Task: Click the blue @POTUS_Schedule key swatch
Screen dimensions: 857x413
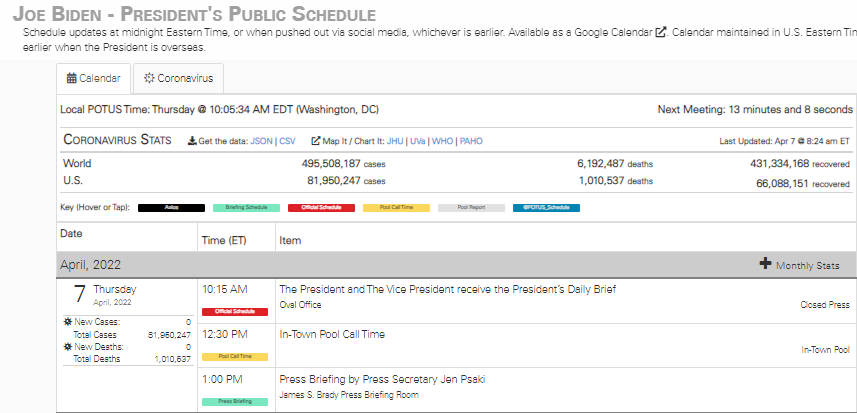Action: click(547, 208)
